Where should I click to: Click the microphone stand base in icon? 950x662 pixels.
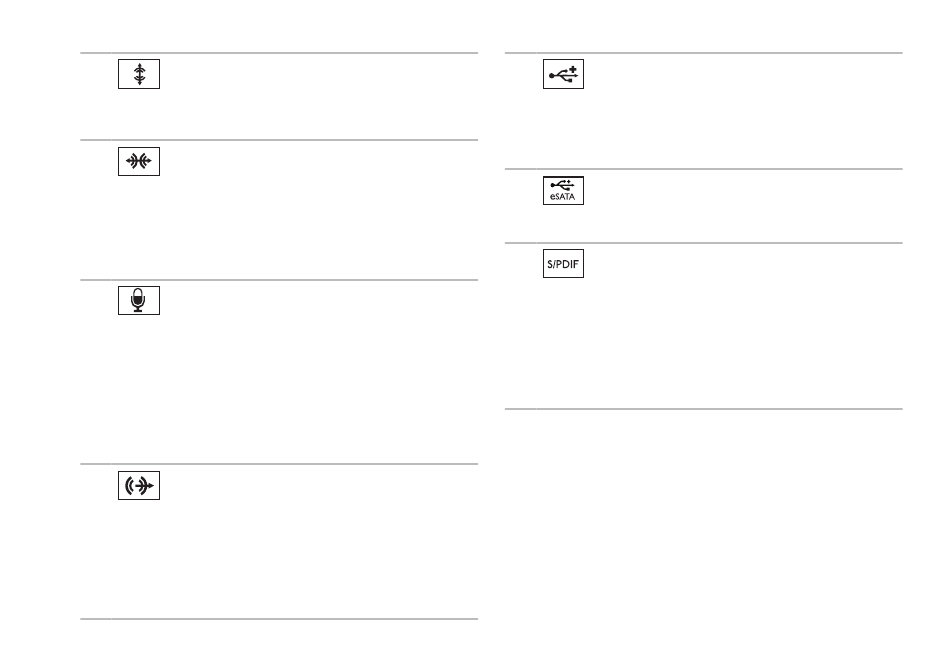(x=138, y=310)
